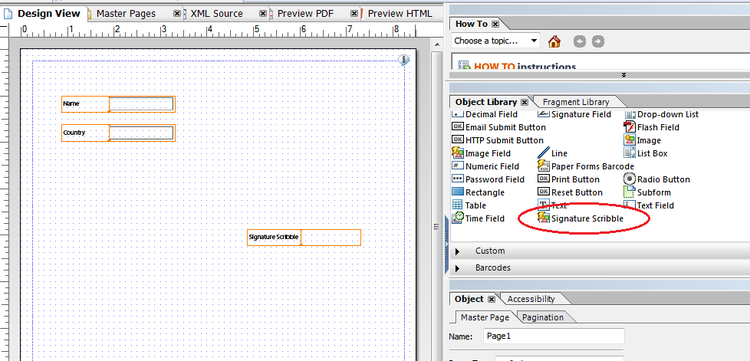Pick the Paper Forms Barcode object
750x361 pixels.
(x=586, y=166)
